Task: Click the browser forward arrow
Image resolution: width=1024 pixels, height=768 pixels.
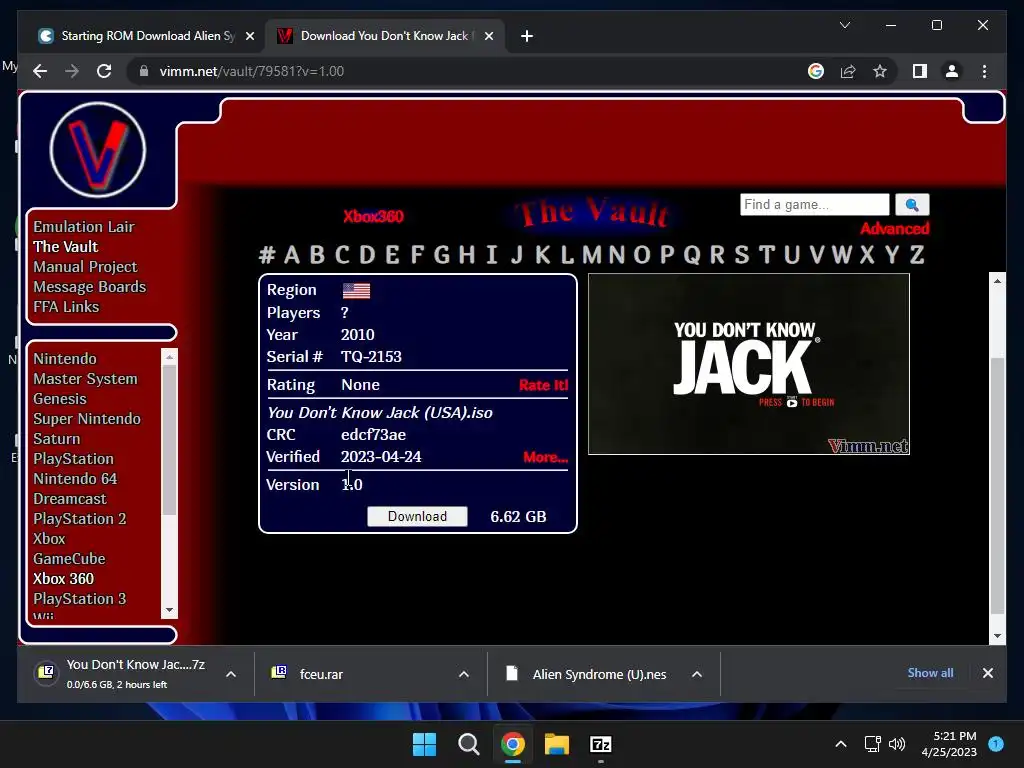Action: point(72,71)
